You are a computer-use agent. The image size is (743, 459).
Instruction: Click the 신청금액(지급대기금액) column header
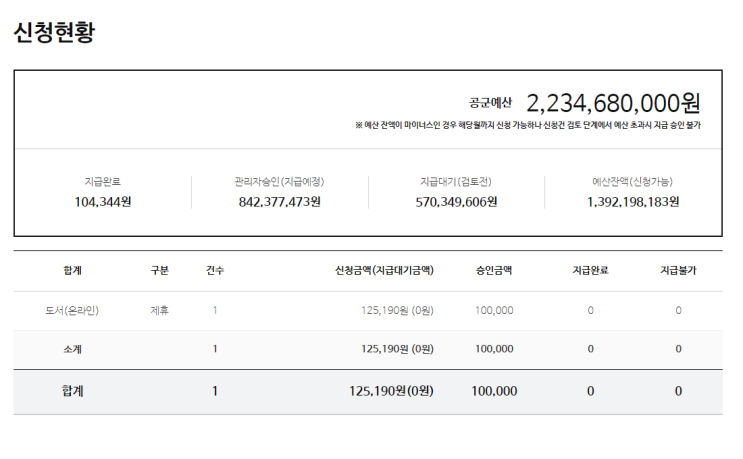click(x=384, y=270)
